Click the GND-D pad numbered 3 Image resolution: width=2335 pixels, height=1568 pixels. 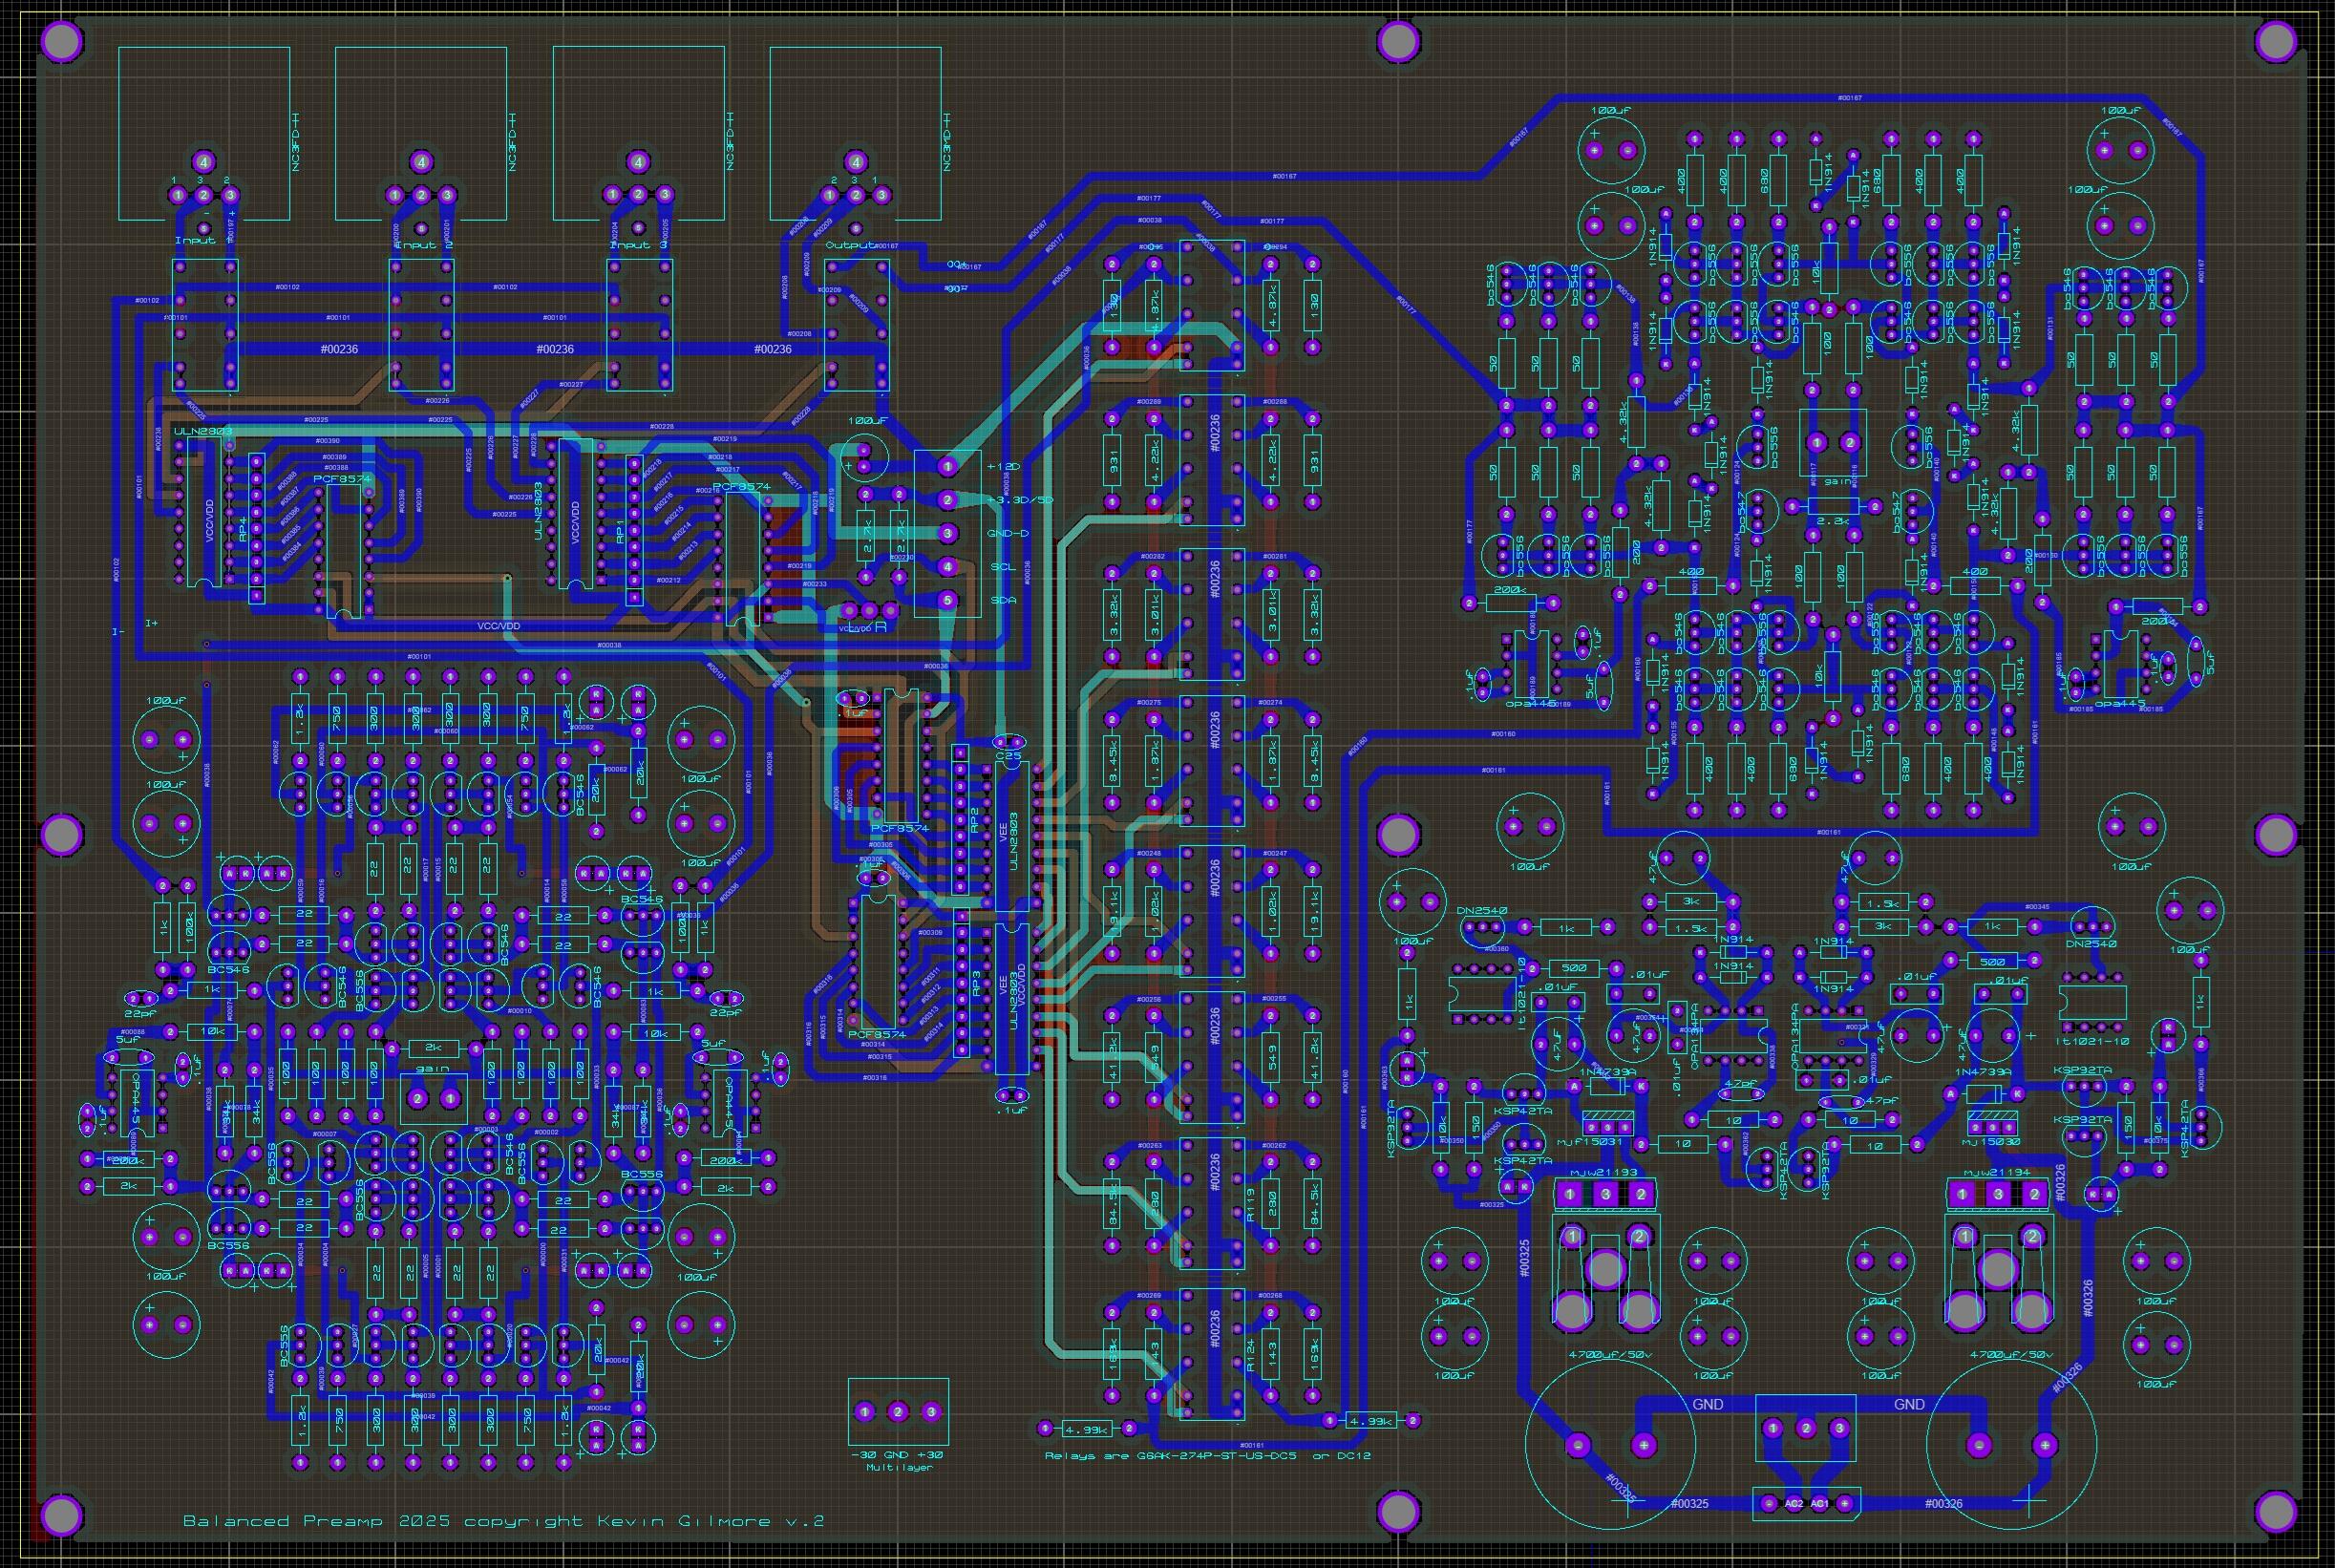947,533
